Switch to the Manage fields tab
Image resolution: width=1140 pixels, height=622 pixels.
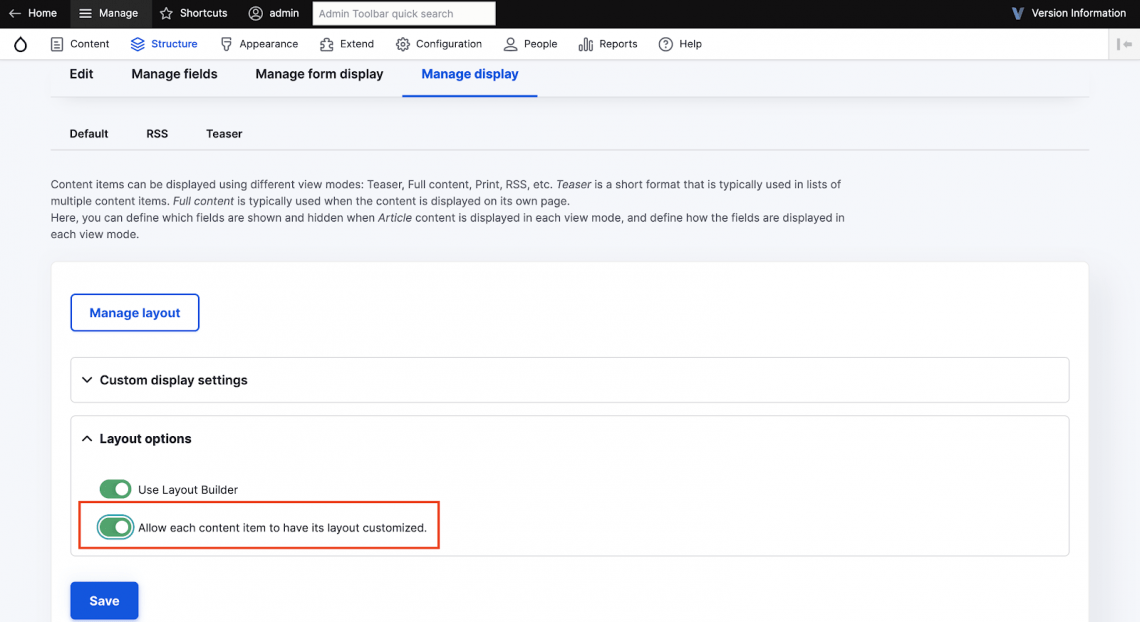[174, 74]
